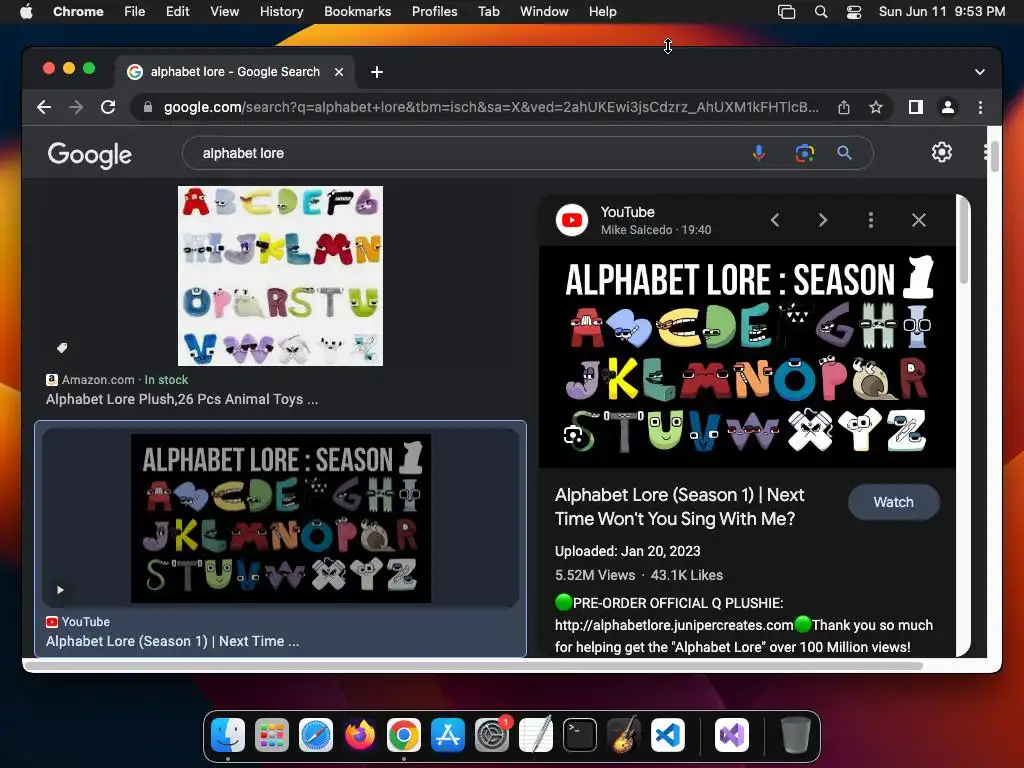The height and width of the screenshot is (768, 1024).
Task: Open Control Center in menu bar
Action: [854, 12]
